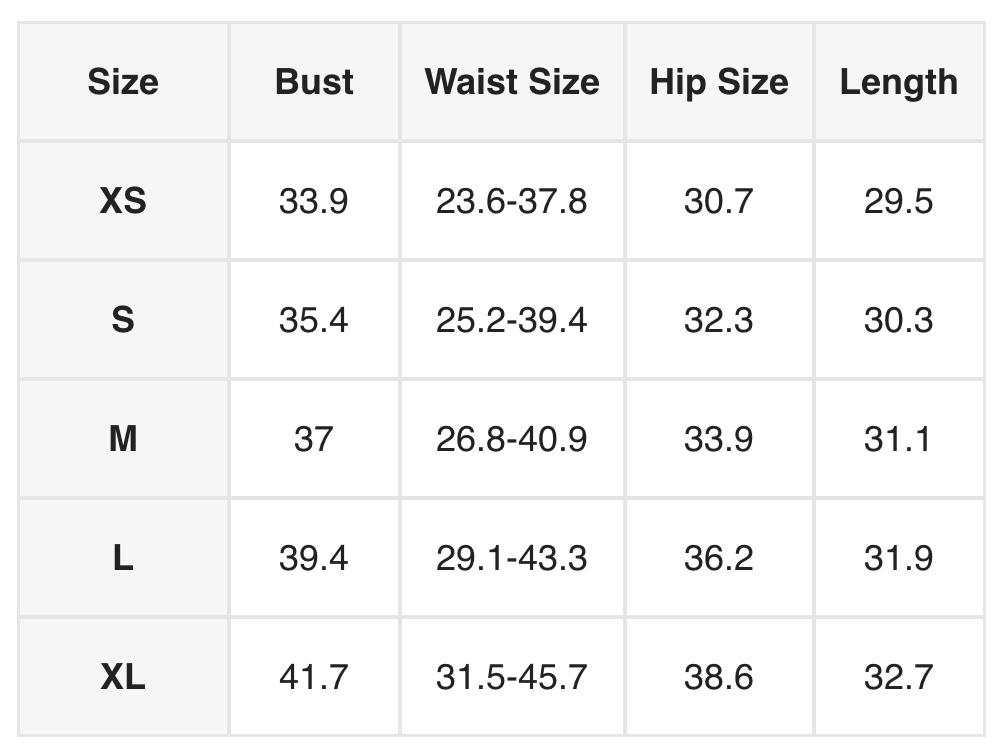Viewport: 992px width, 756px height.
Task: Click the S hip value 32.3
Action: click(719, 320)
